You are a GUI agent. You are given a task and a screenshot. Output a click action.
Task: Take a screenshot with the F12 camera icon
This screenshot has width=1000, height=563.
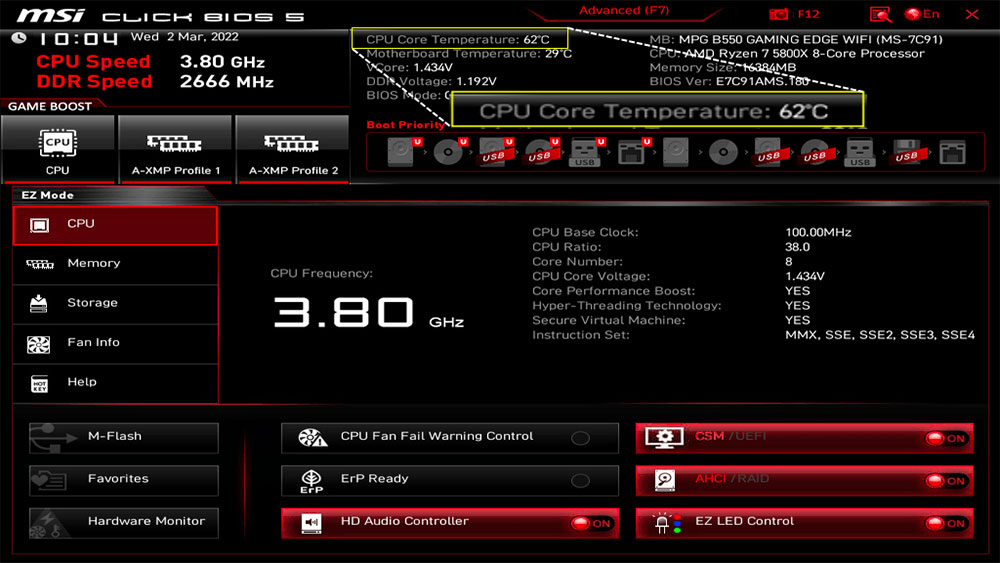pos(779,15)
